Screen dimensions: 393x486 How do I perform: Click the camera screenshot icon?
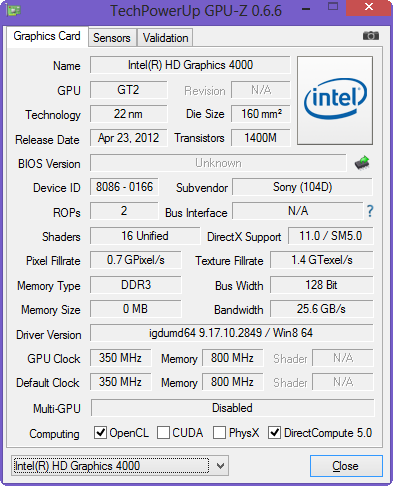point(371,35)
